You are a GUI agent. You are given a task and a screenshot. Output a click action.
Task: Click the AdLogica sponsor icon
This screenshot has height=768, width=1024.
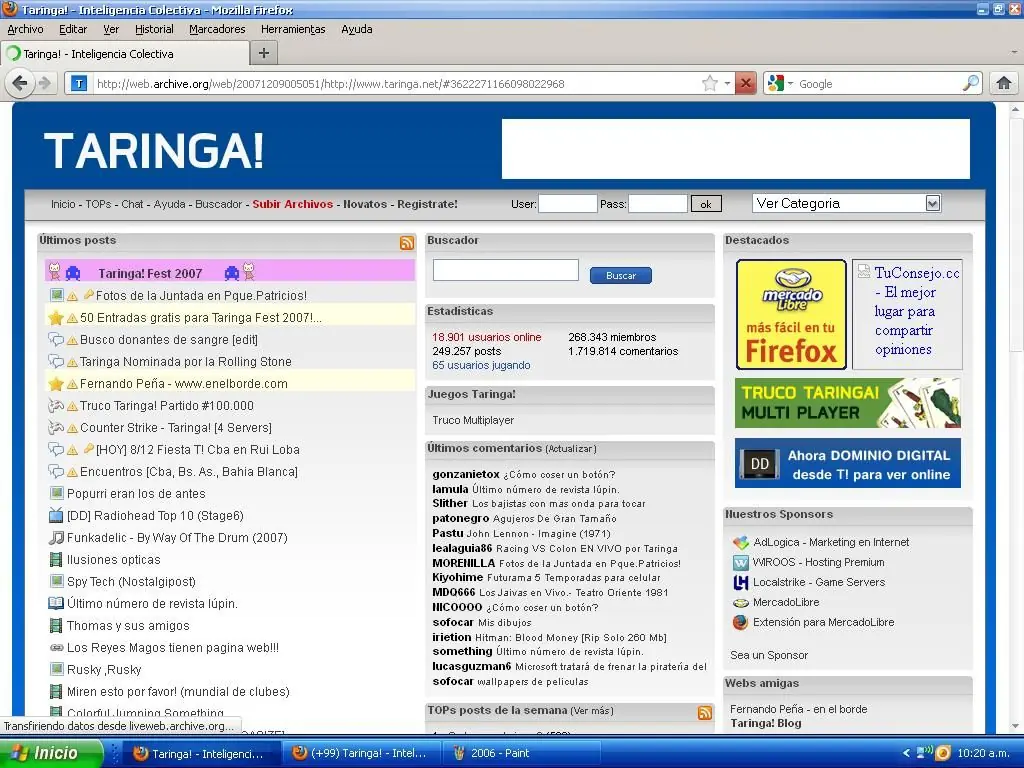[x=740, y=542]
